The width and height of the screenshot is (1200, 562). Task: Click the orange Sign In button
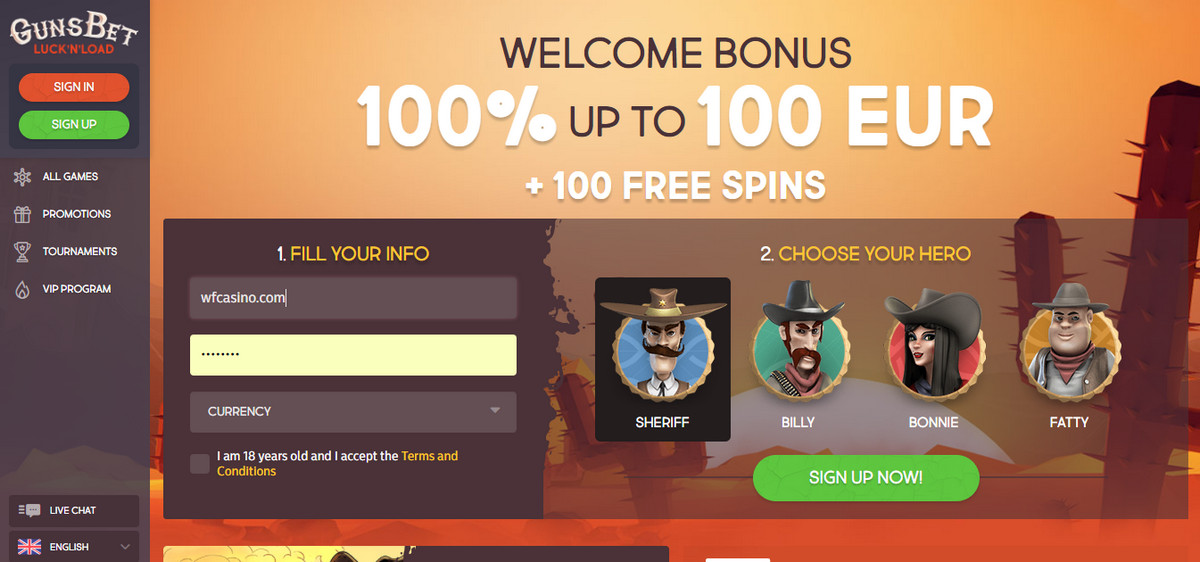pyautogui.click(x=74, y=87)
